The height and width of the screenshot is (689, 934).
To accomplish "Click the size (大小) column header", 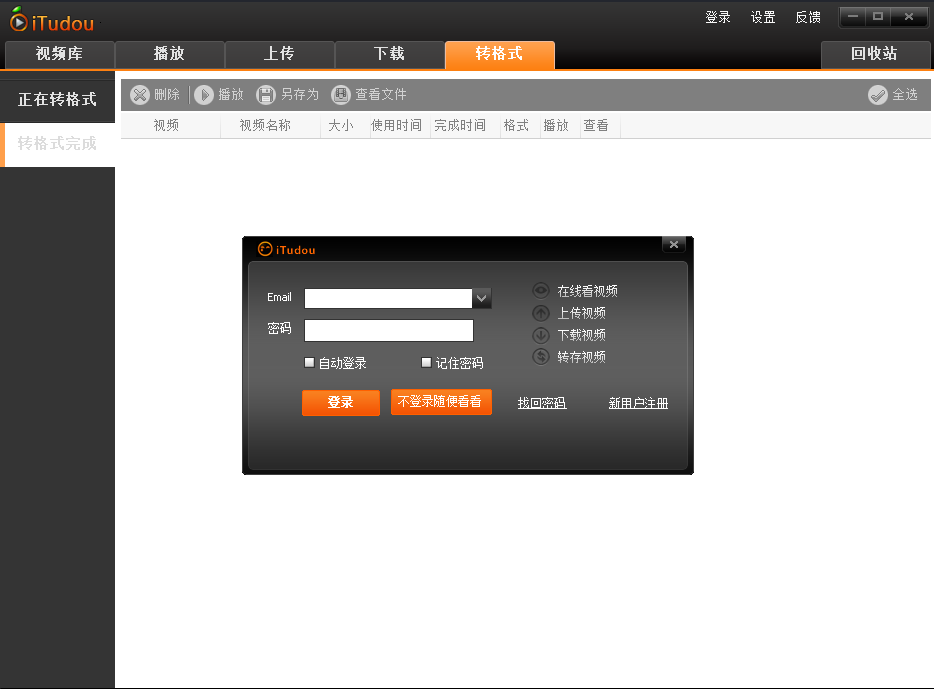I will [341, 126].
